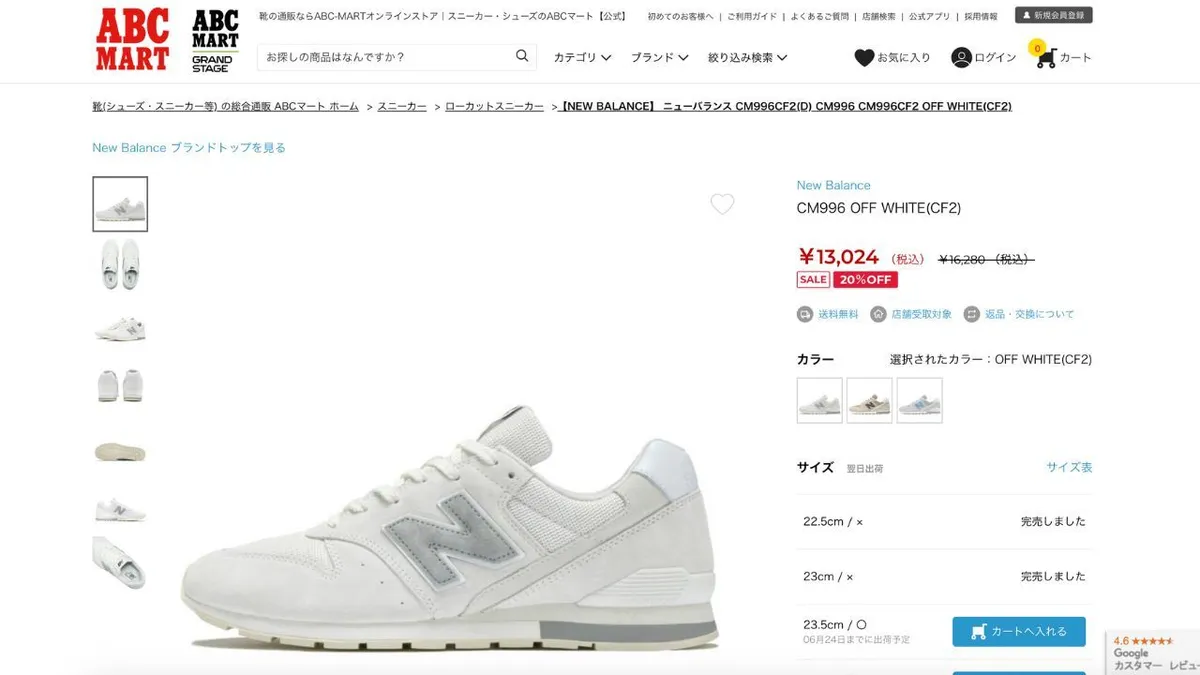
Task: Expand the カテゴリ dropdown menu
Action: tap(582, 58)
